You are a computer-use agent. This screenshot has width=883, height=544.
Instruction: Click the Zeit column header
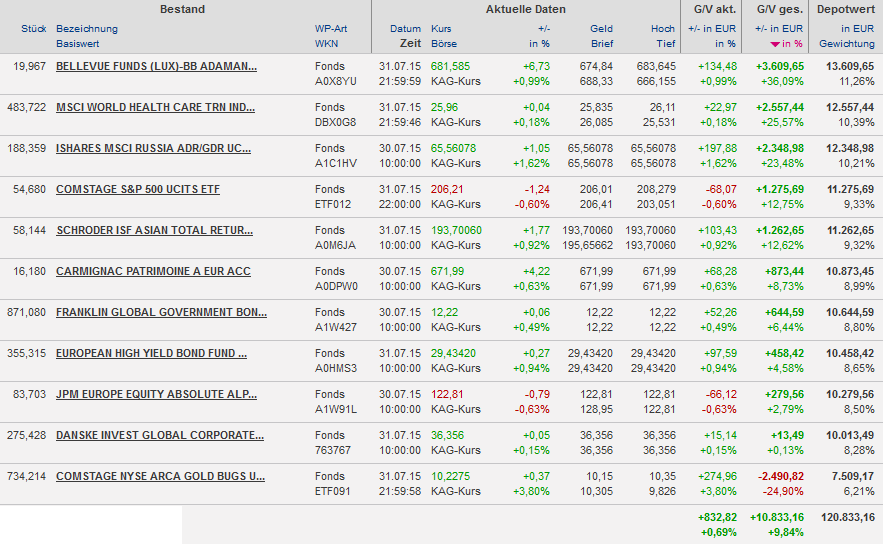(x=410, y=44)
